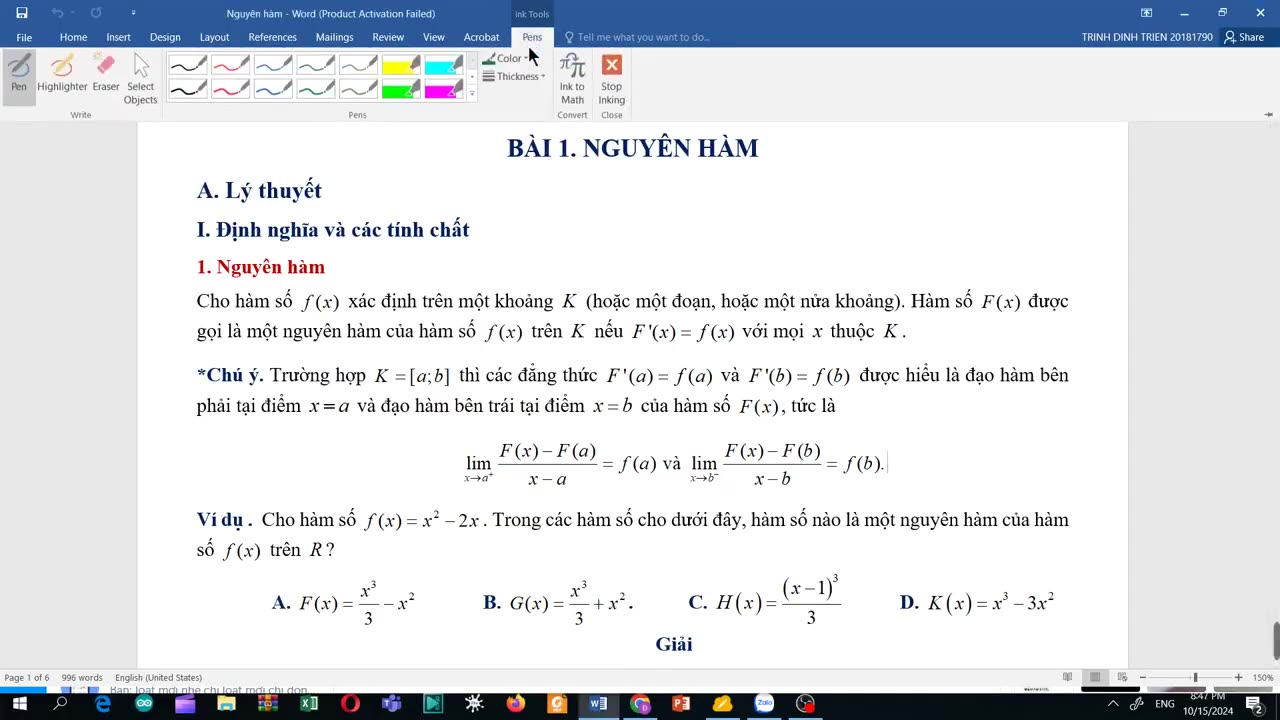This screenshot has width=1280, height=720.
Task: Click the Select Objects tool
Action: click(x=140, y=79)
